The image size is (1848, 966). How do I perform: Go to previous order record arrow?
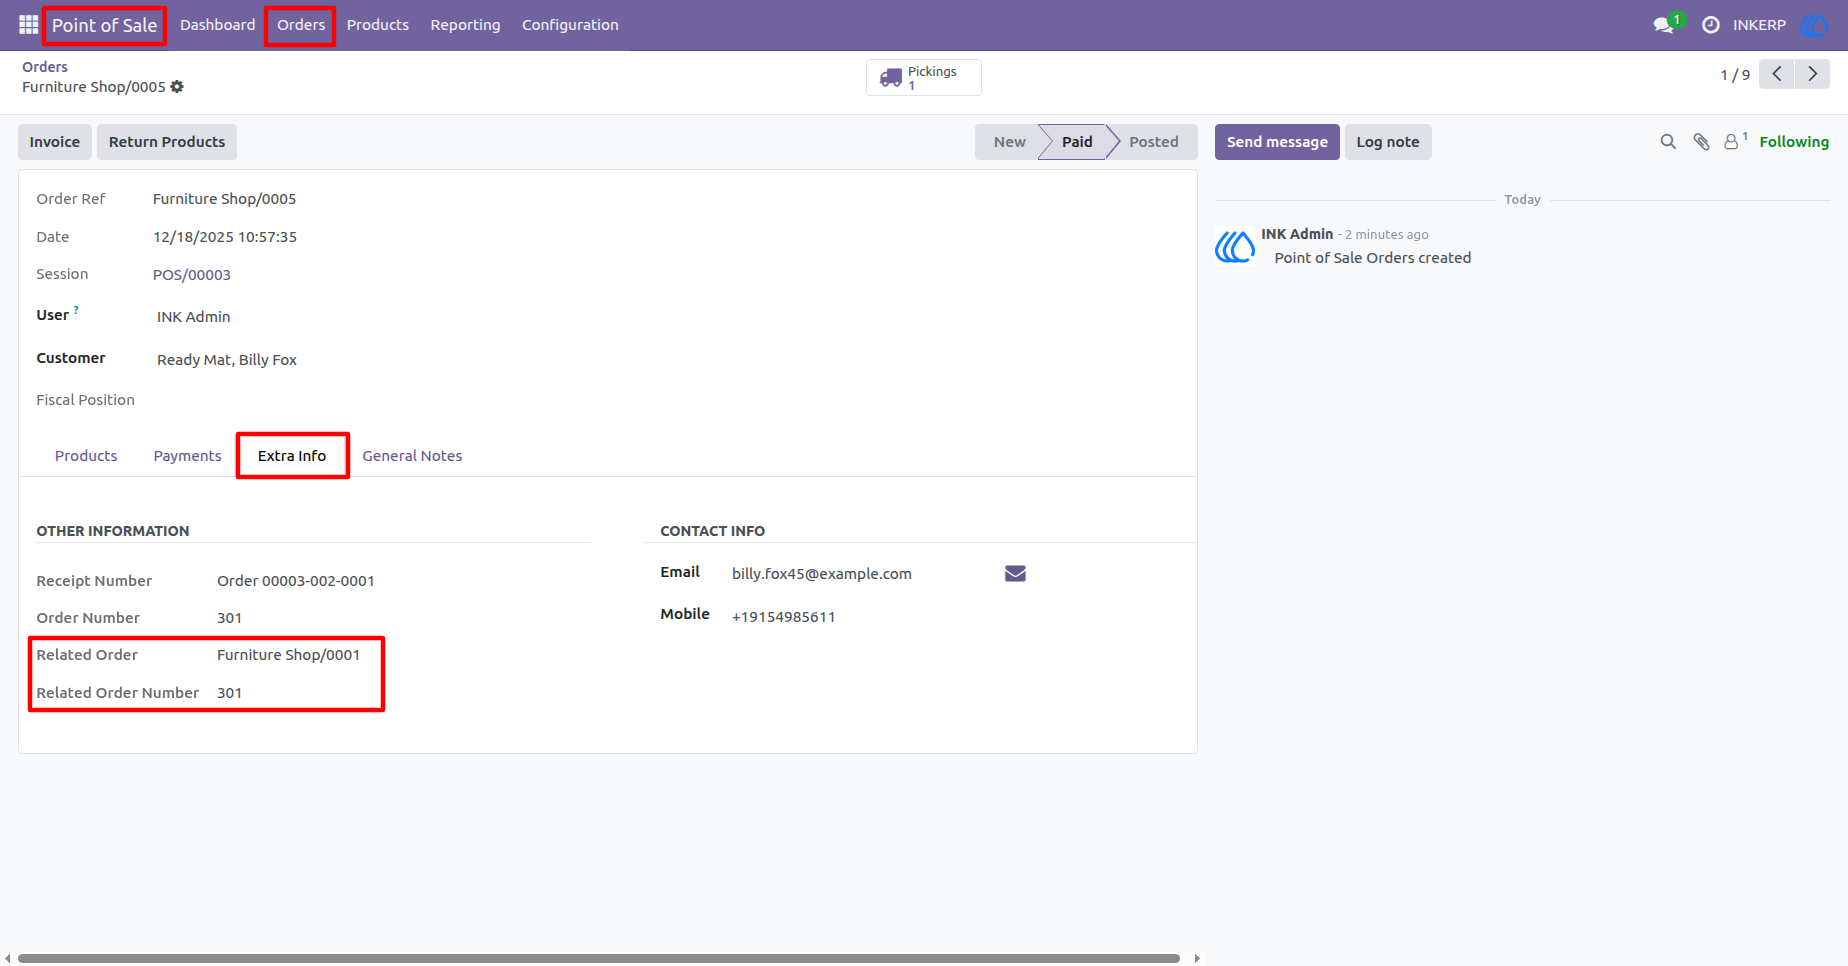click(x=1777, y=74)
